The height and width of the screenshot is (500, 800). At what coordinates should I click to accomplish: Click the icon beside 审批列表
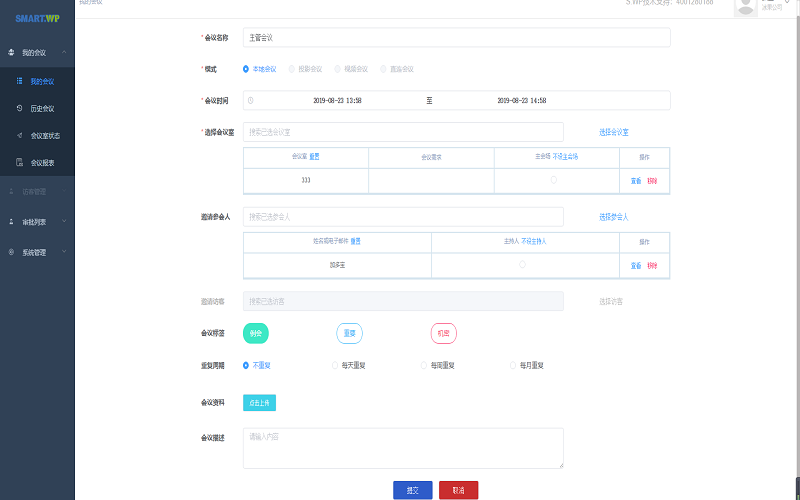(11, 221)
